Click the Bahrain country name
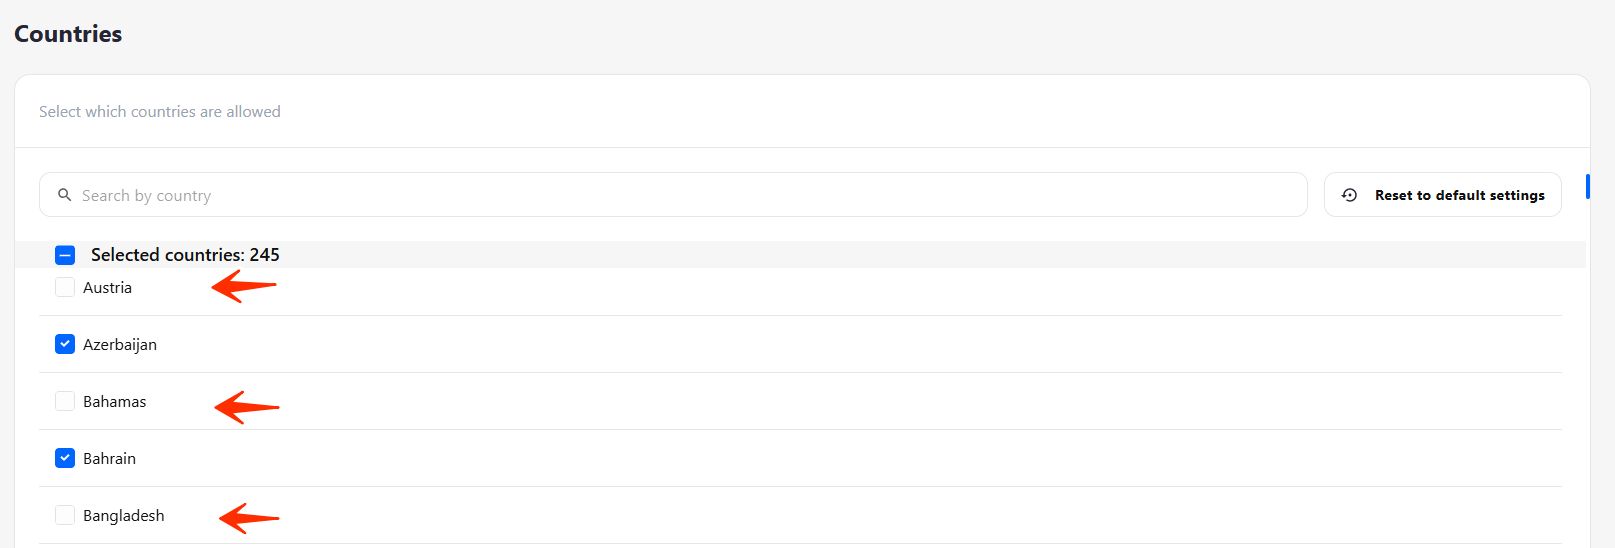 click(x=109, y=459)
